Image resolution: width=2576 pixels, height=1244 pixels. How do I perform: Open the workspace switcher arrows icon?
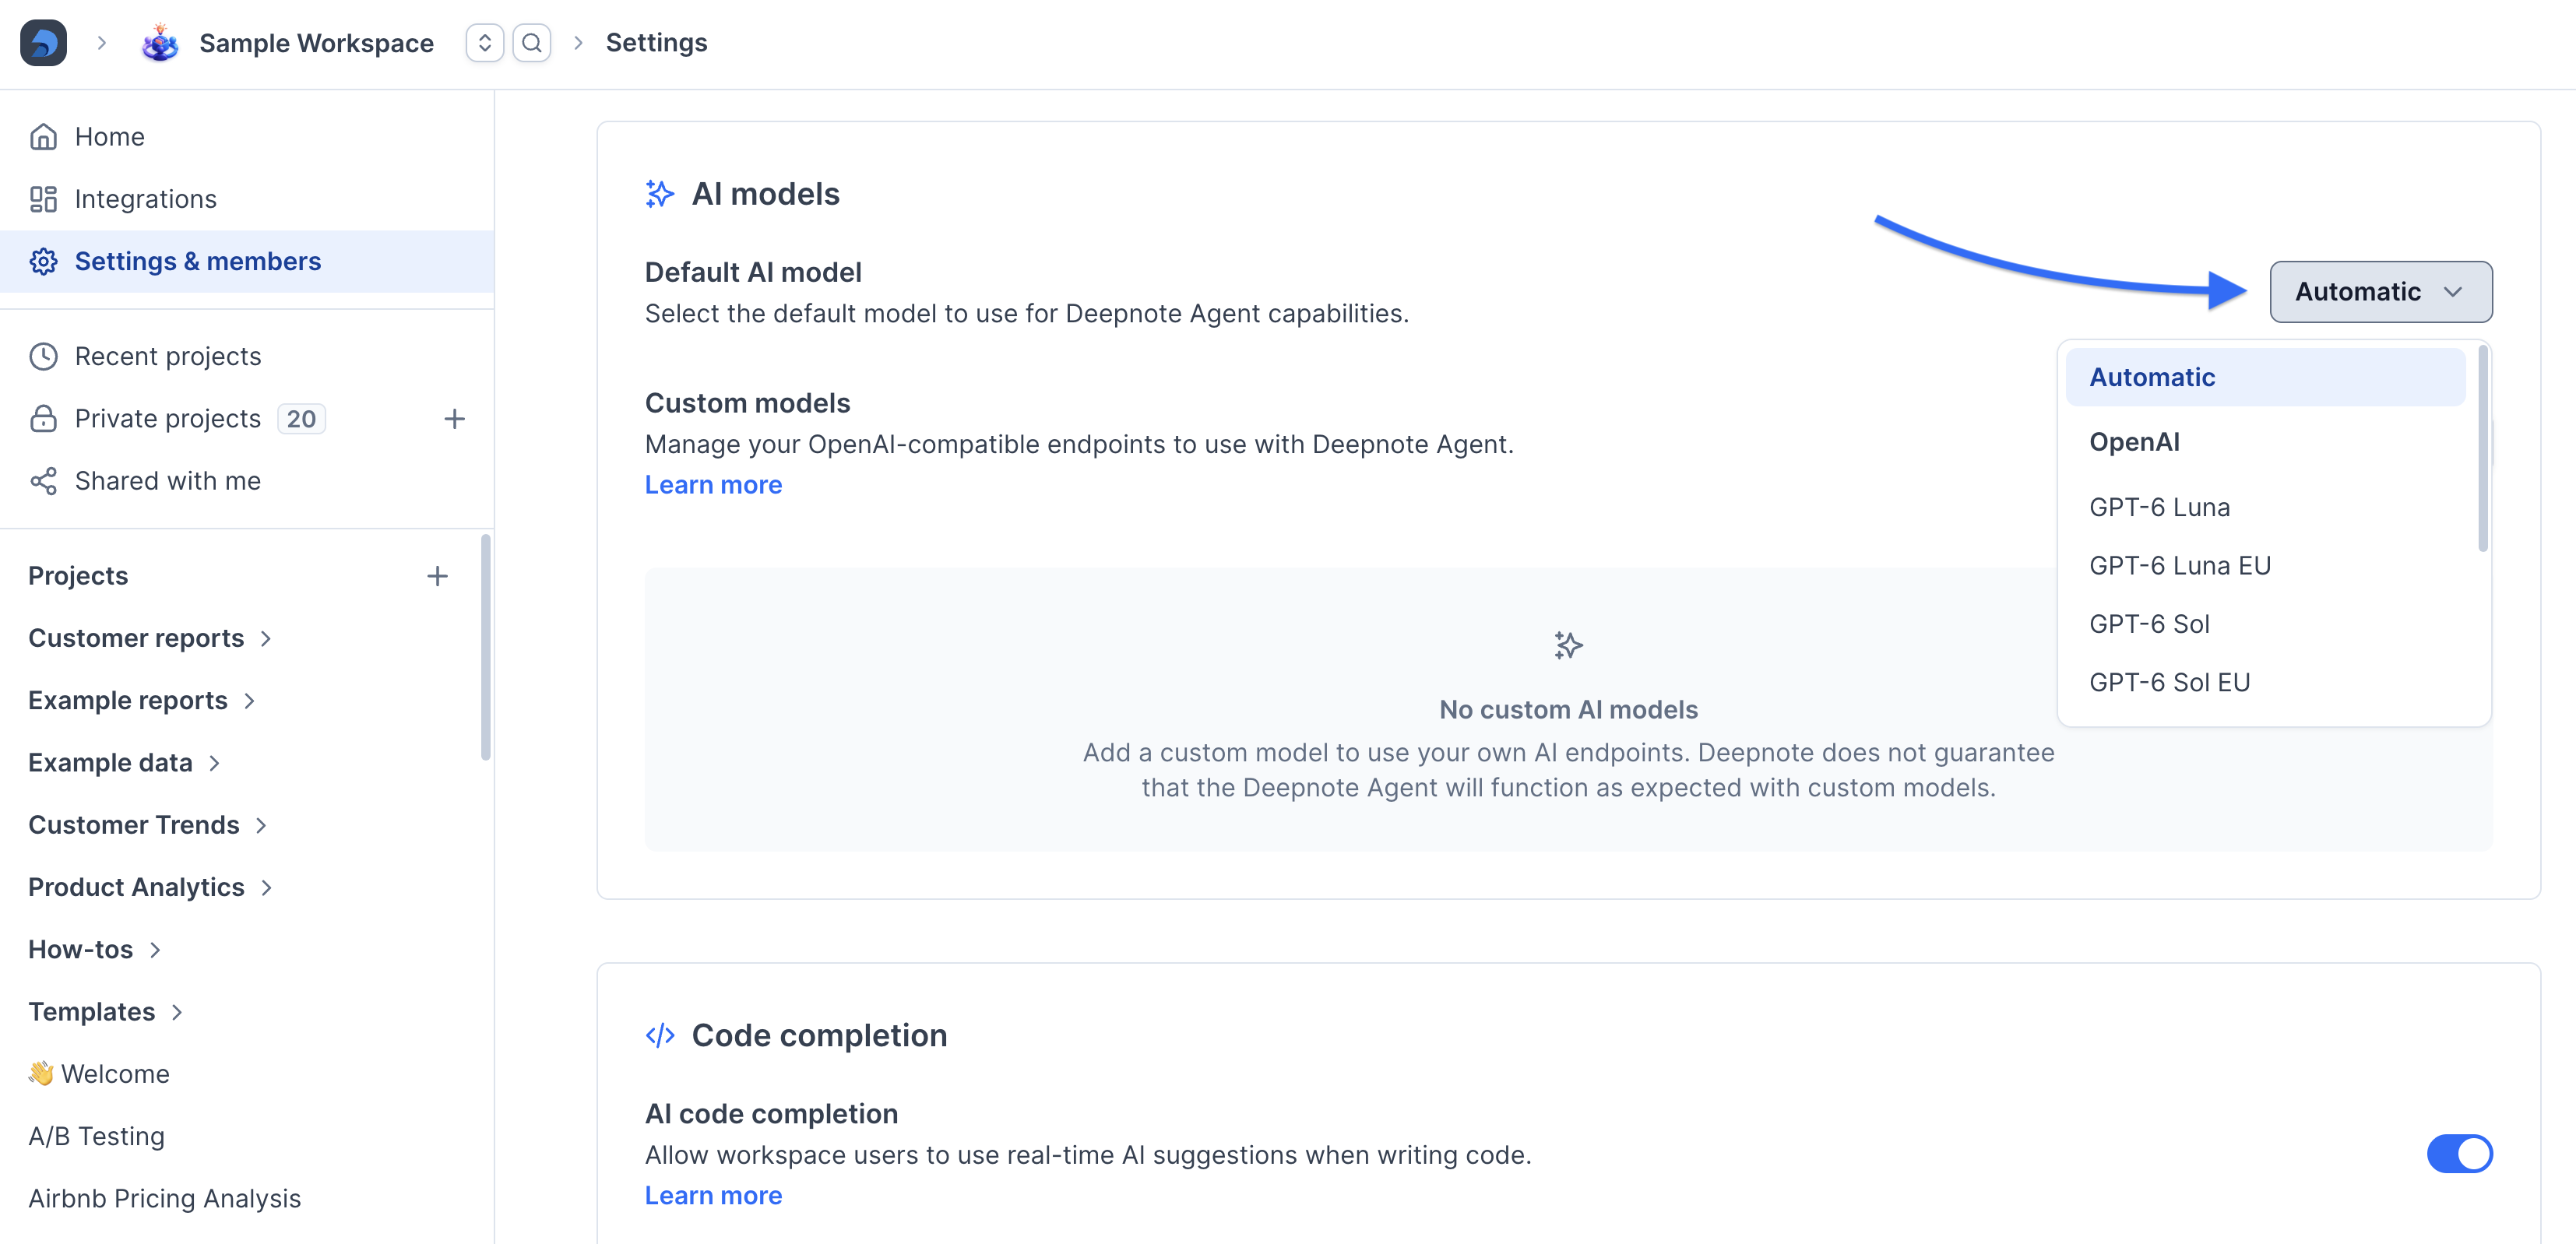(484, 43)
